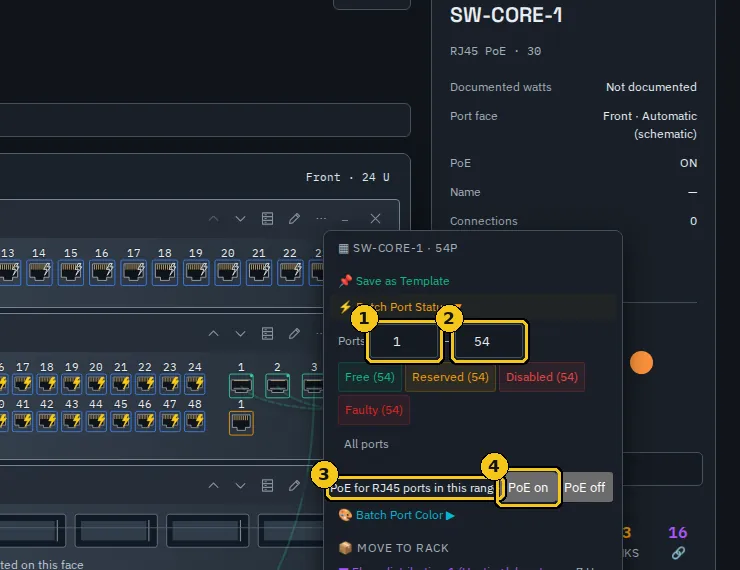
Task: Select RJ45 port 15 in upper switch
Action: coord(71,272)
